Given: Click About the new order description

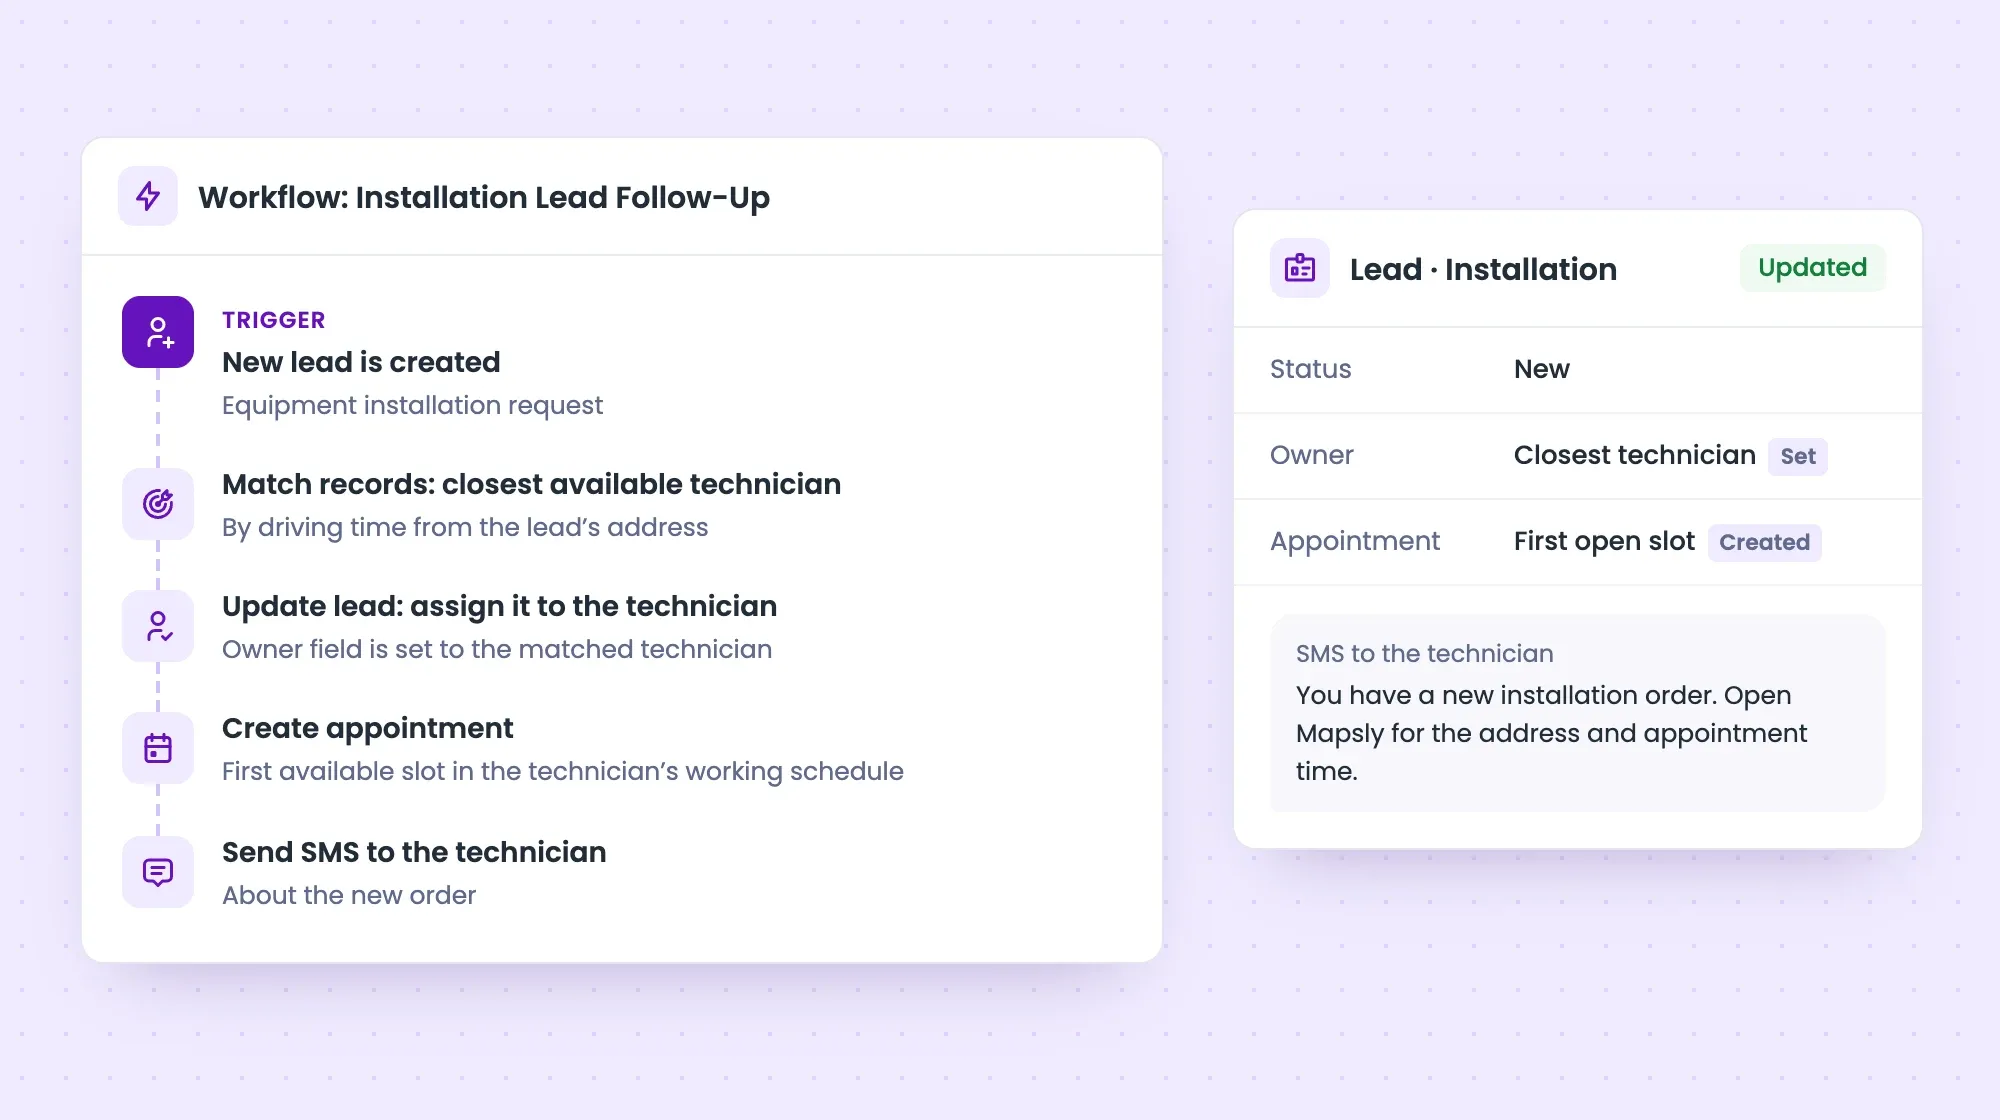Looking at the screenshot, I should coord(349,895).
